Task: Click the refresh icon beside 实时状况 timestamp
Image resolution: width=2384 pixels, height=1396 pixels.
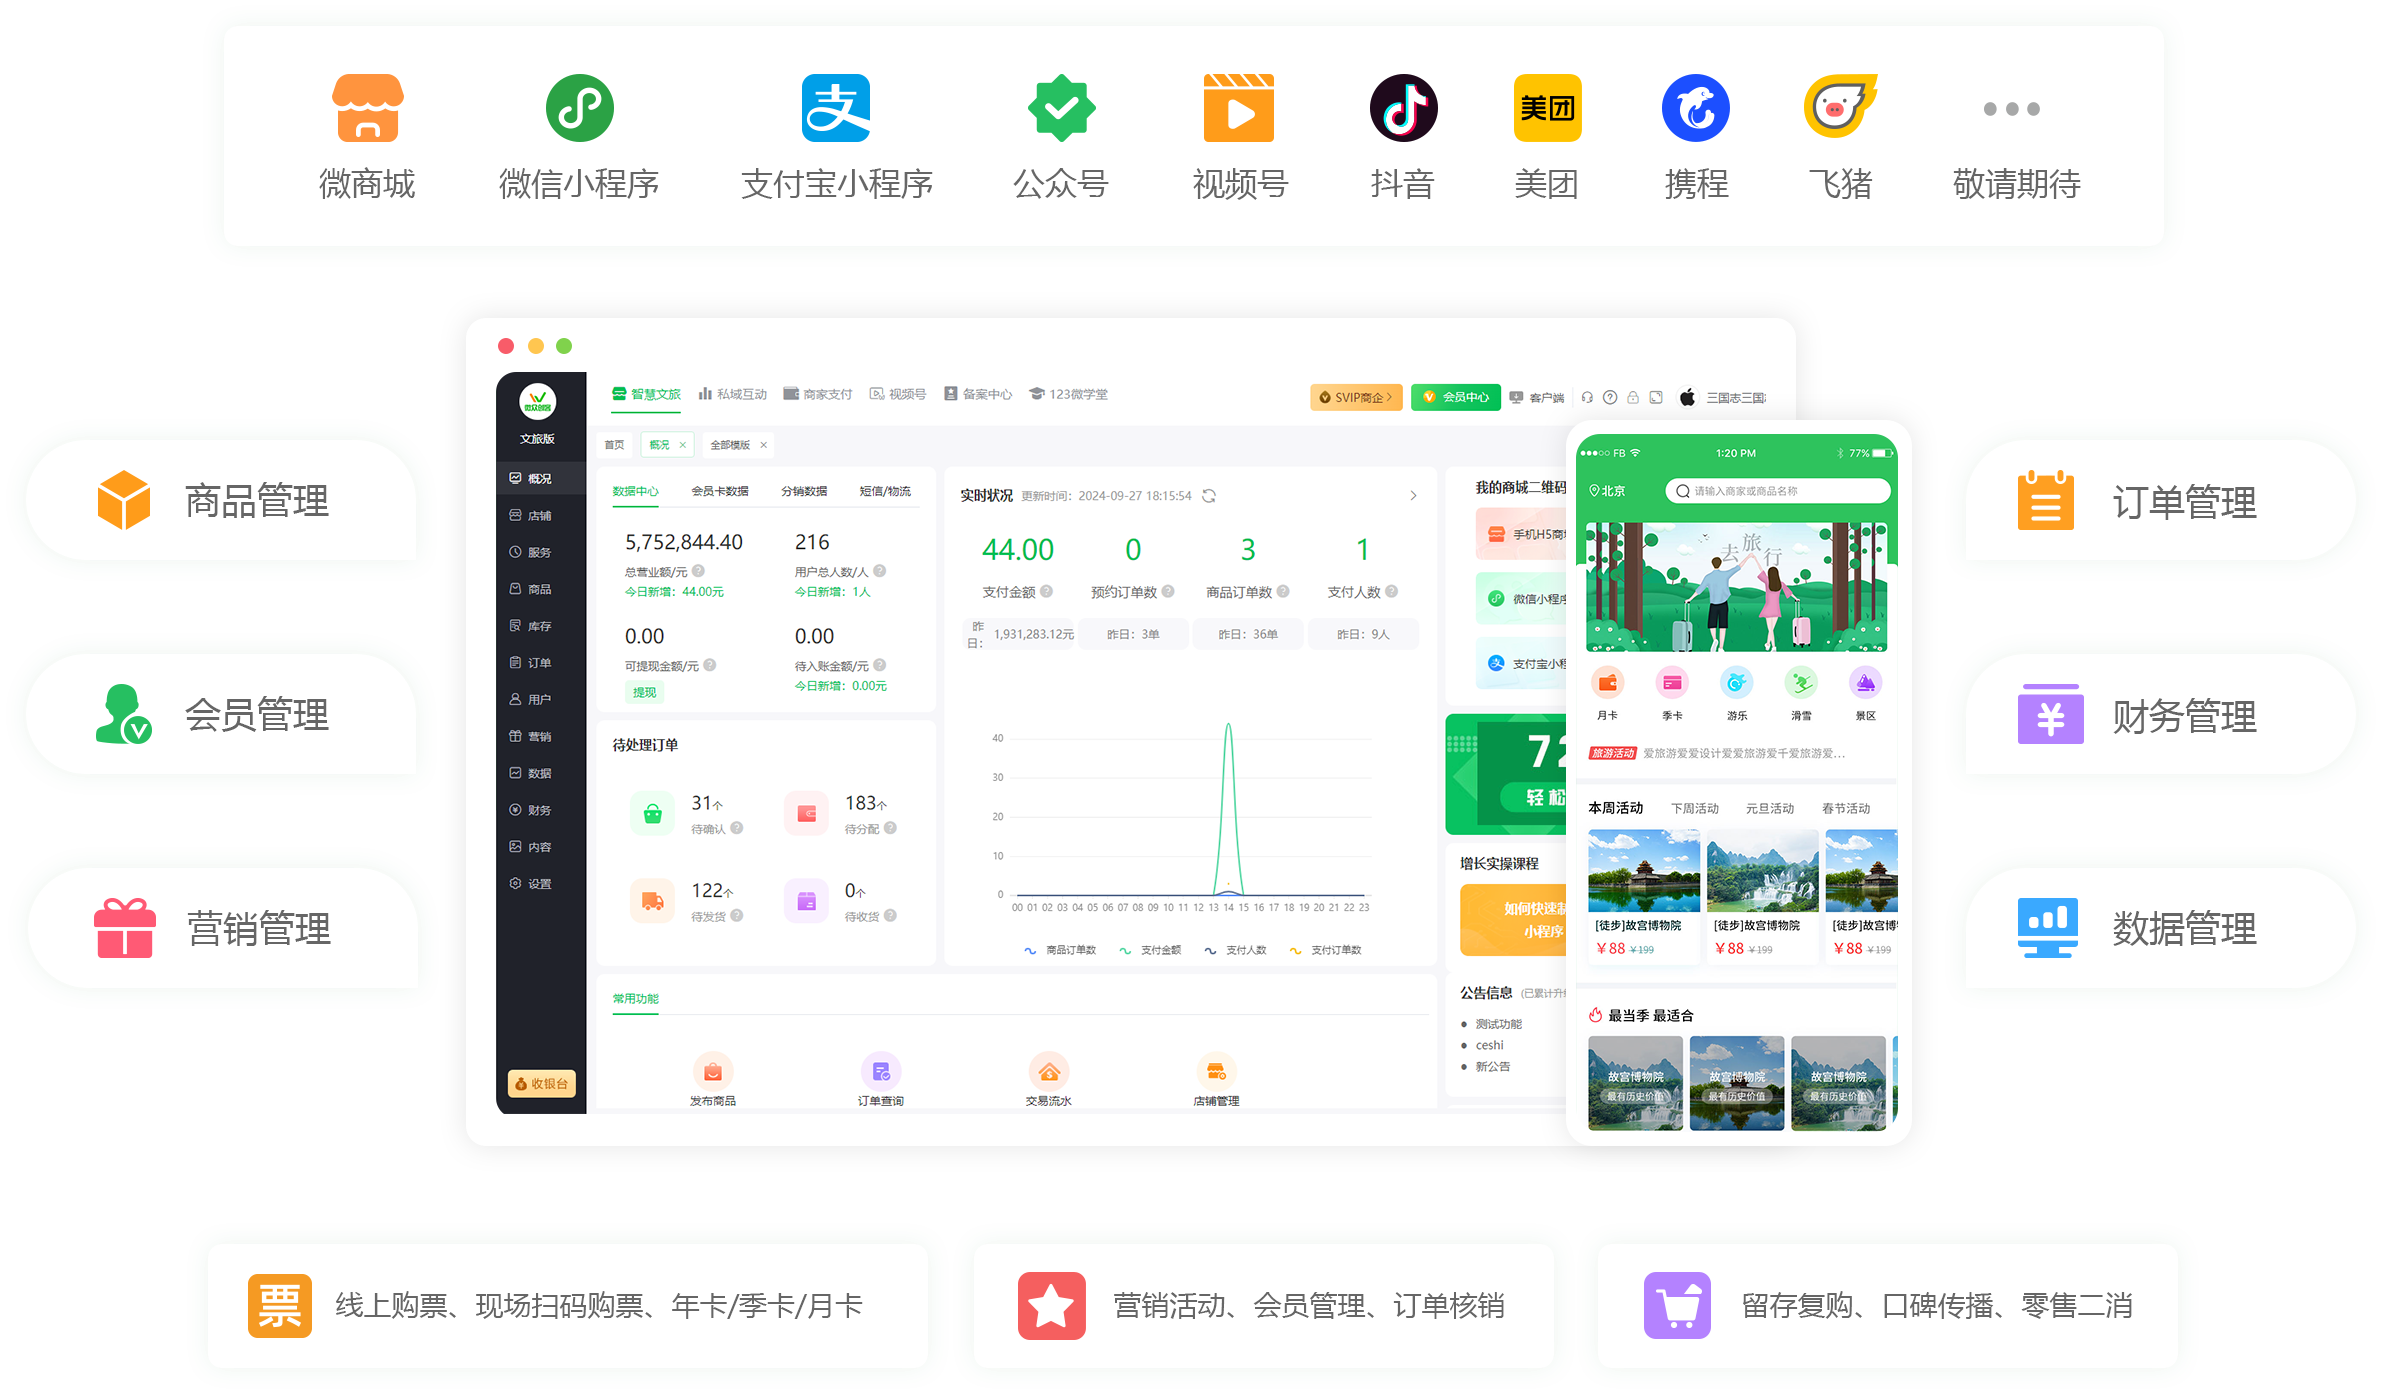Action: pyautogui.click(x=1209, y=496)
